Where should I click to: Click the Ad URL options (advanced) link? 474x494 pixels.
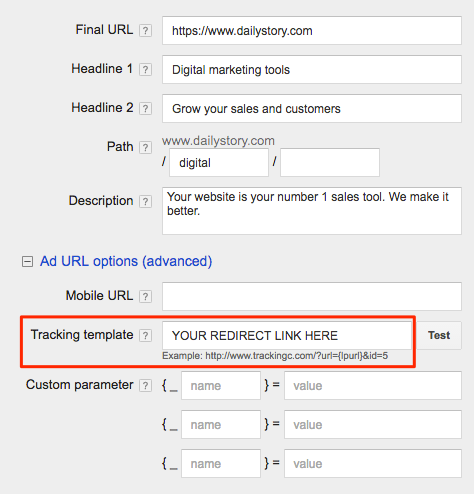[x=126, y=261]
